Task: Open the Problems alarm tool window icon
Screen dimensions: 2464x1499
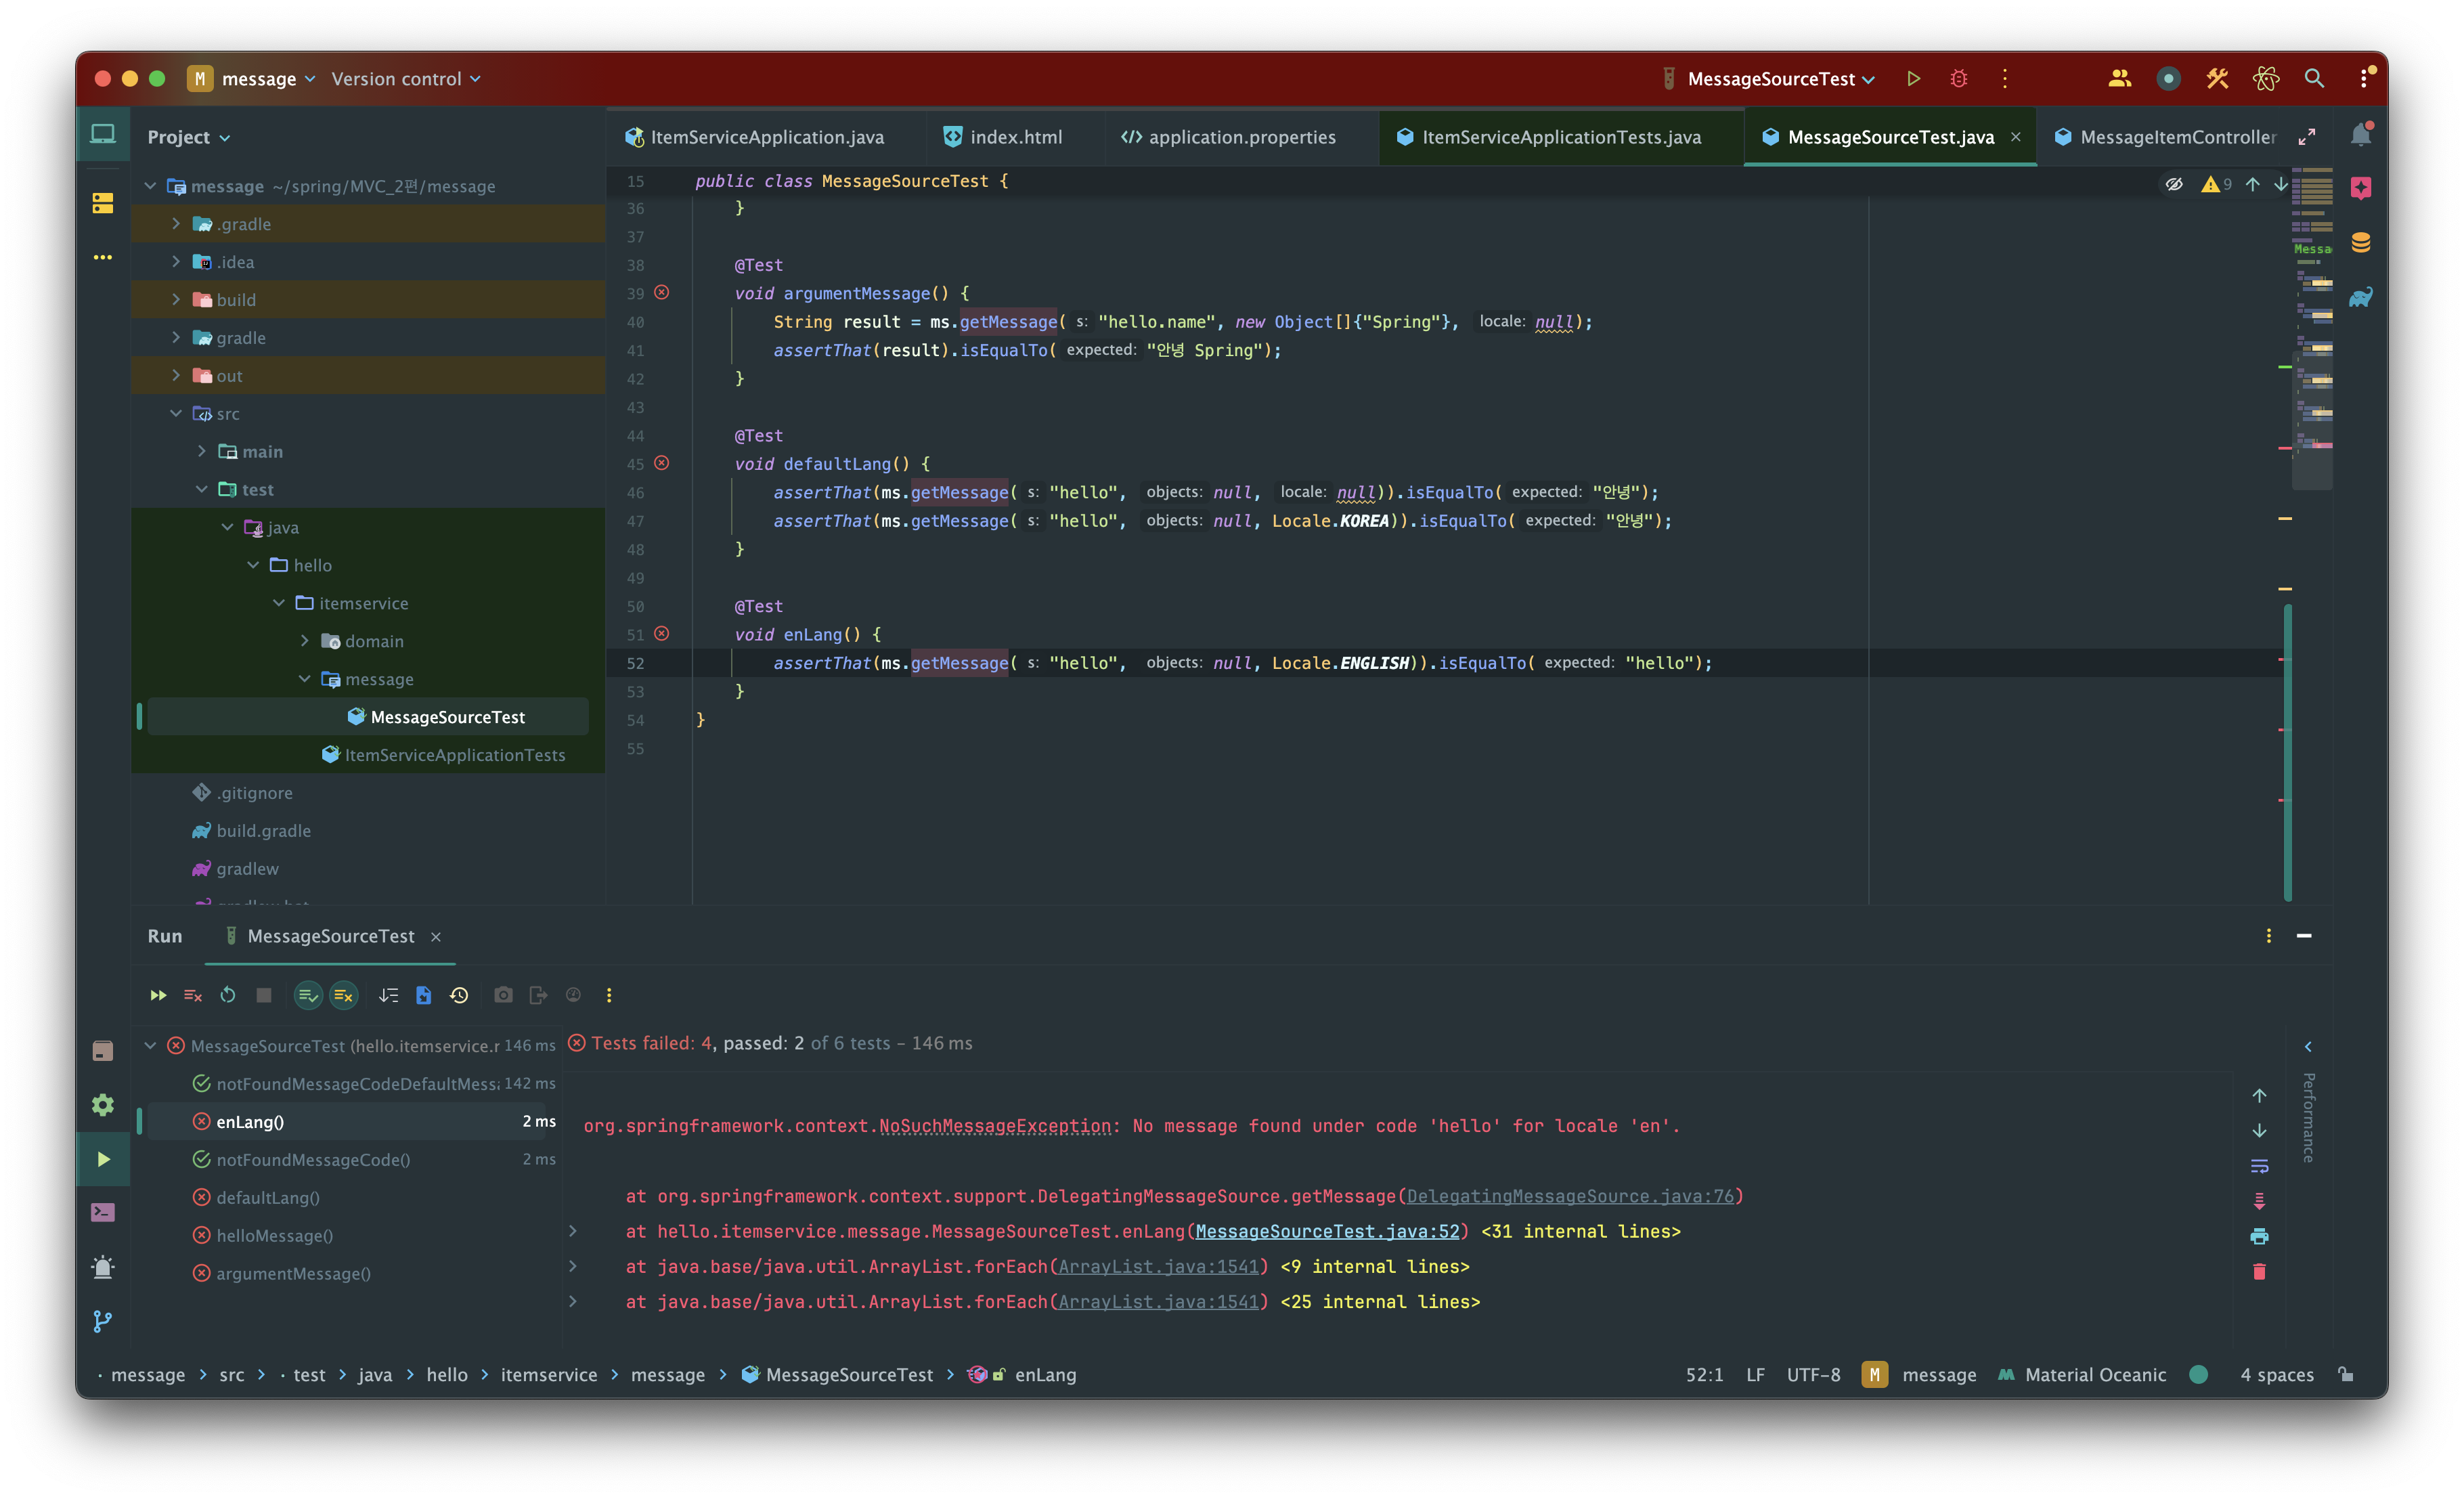Action: [103, 1267]
